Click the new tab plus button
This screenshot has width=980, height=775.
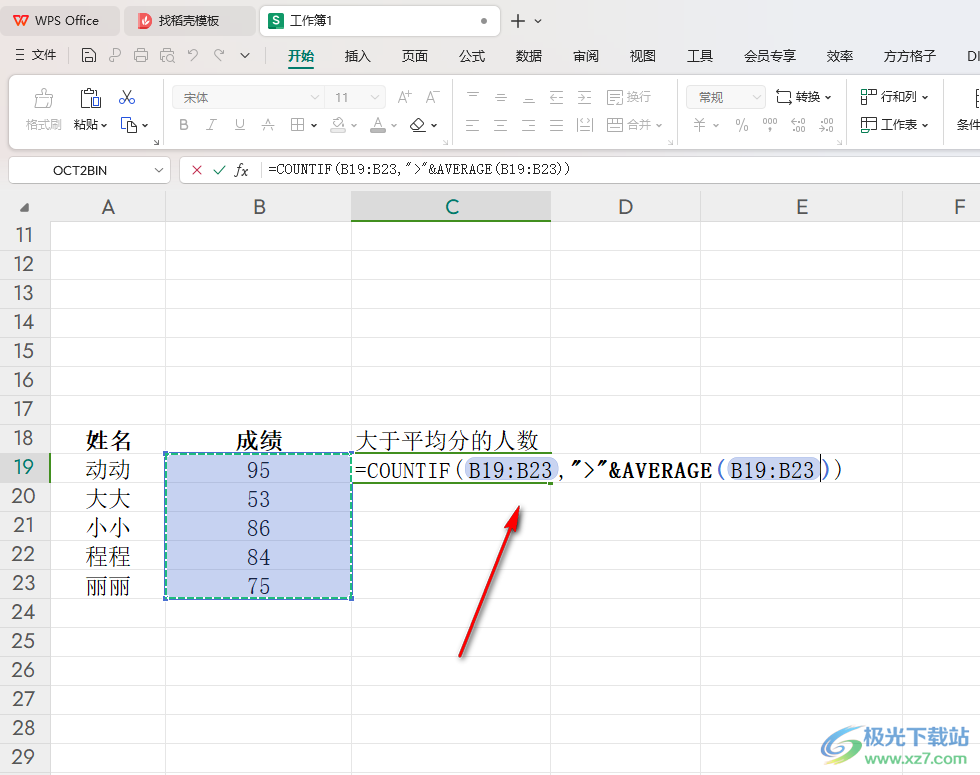(x=518, y=21)
